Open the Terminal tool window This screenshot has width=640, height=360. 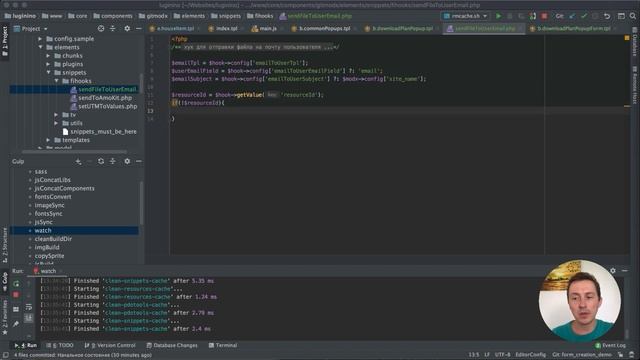coord(223,345)
